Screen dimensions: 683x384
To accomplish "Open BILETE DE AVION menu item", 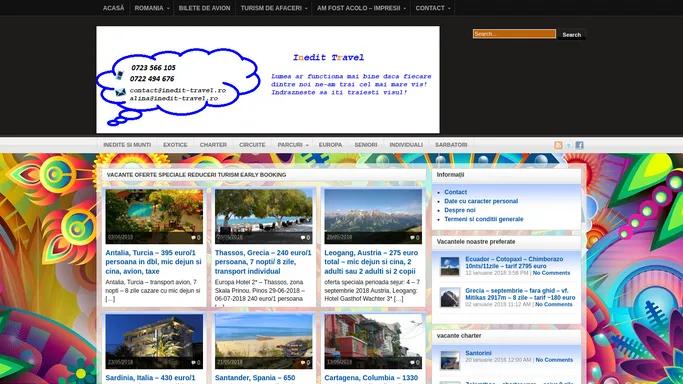I will (x=204, y=8).
